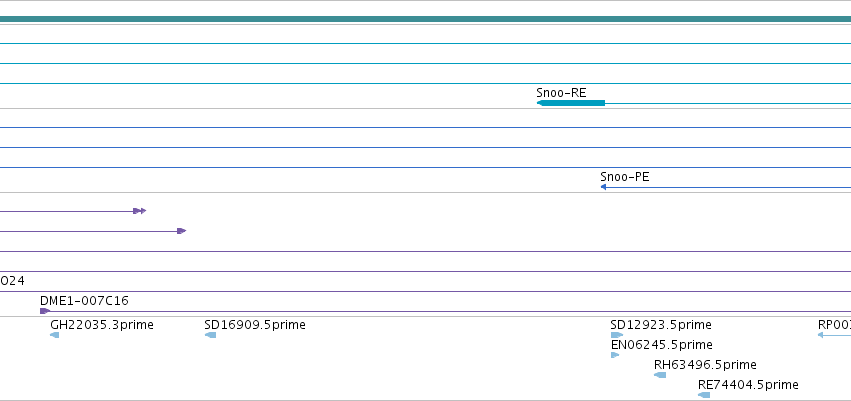Viewport: 851px width, 401px height.
Task: Select the DME1-007C16 purple start glyph
Action: pyautogui.click(x=45, y=311)
